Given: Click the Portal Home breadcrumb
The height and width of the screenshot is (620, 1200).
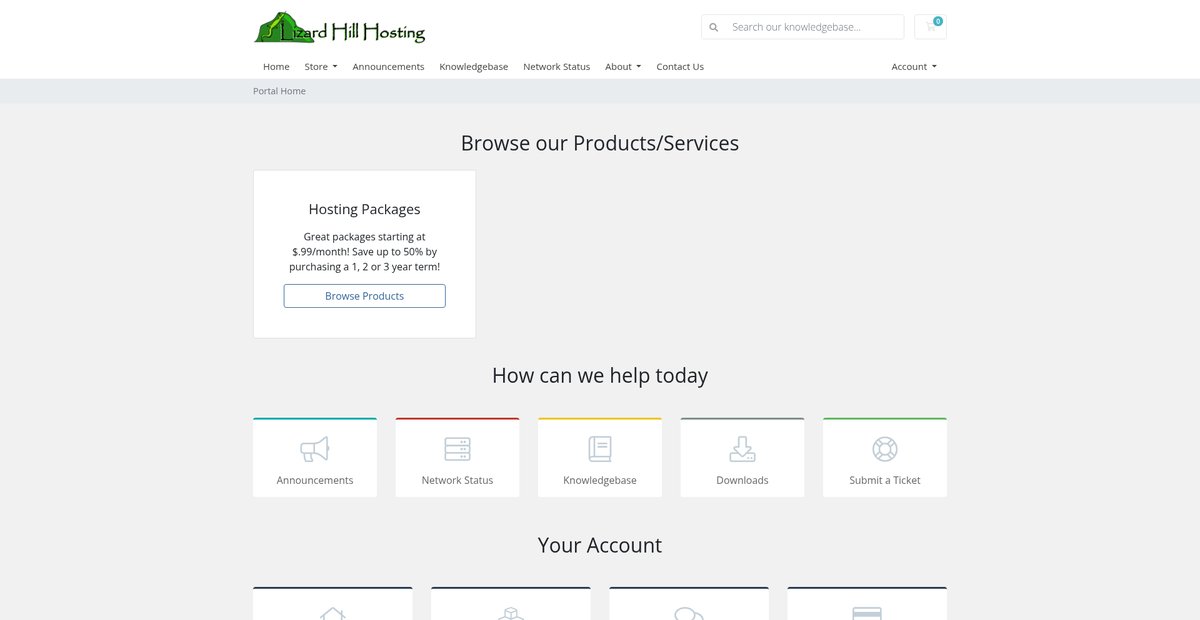Looking at the screenshot, I should (x=279, y=91).
